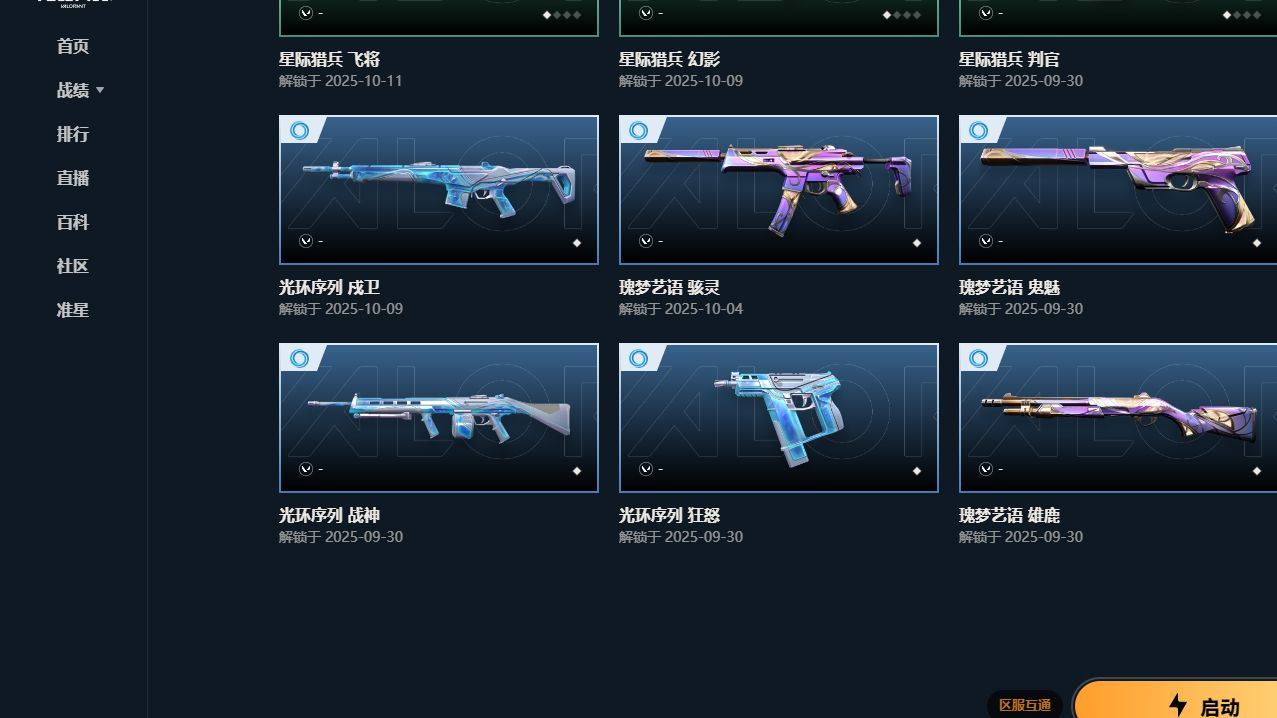Select the 瑰梦艺语 鬼魅 pistol skin thumbnail
The height and width of the screenshot is (718, 1277).
click(1118, 190)
